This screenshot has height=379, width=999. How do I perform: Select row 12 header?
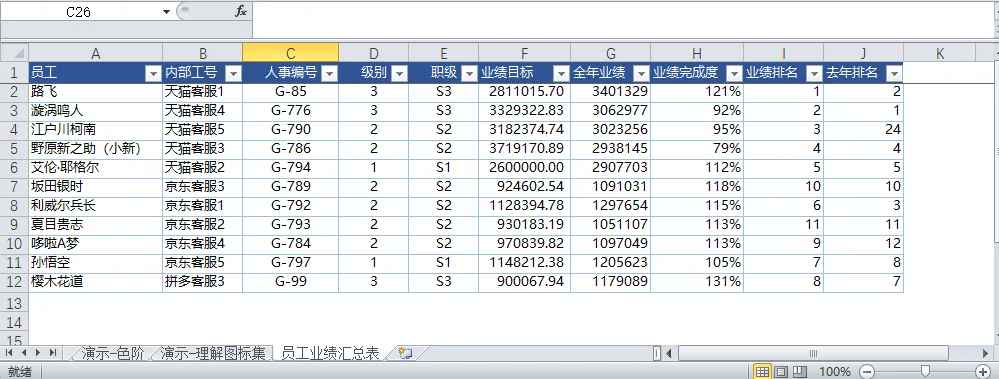tap(14, 281)
